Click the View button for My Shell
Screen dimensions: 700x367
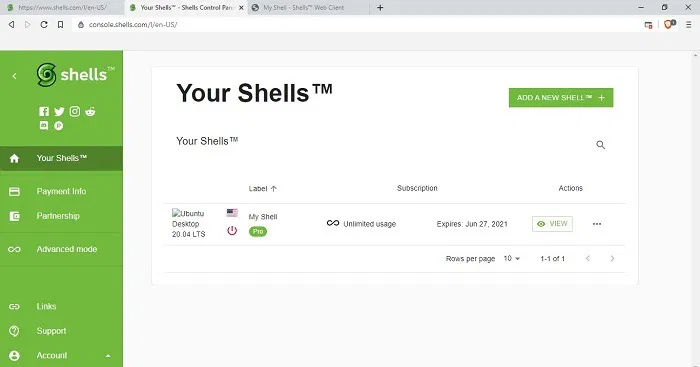click(552, 224)
